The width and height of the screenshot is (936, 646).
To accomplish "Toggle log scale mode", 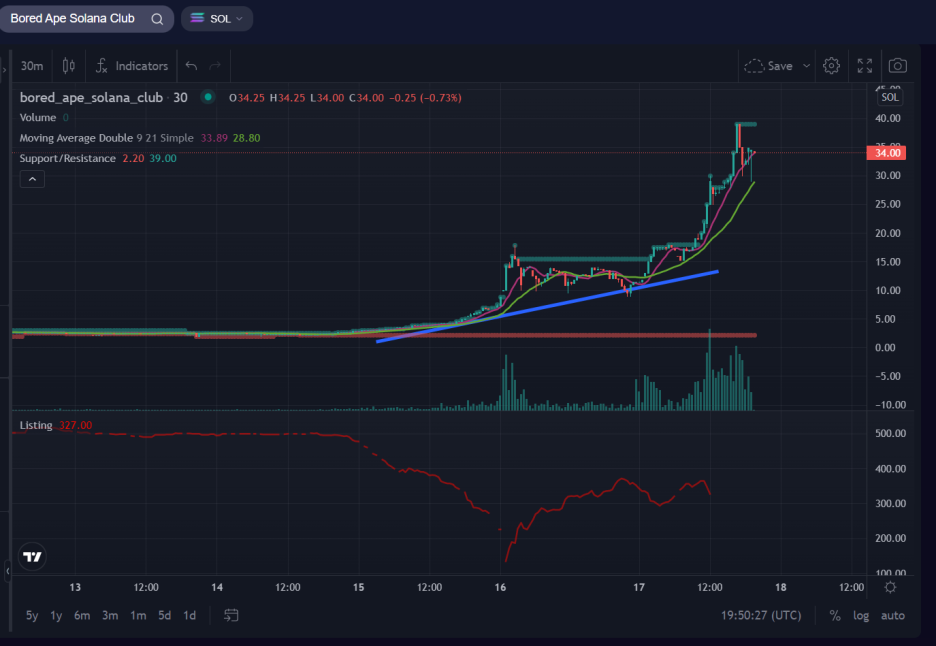I will click(x=861, y=616).
